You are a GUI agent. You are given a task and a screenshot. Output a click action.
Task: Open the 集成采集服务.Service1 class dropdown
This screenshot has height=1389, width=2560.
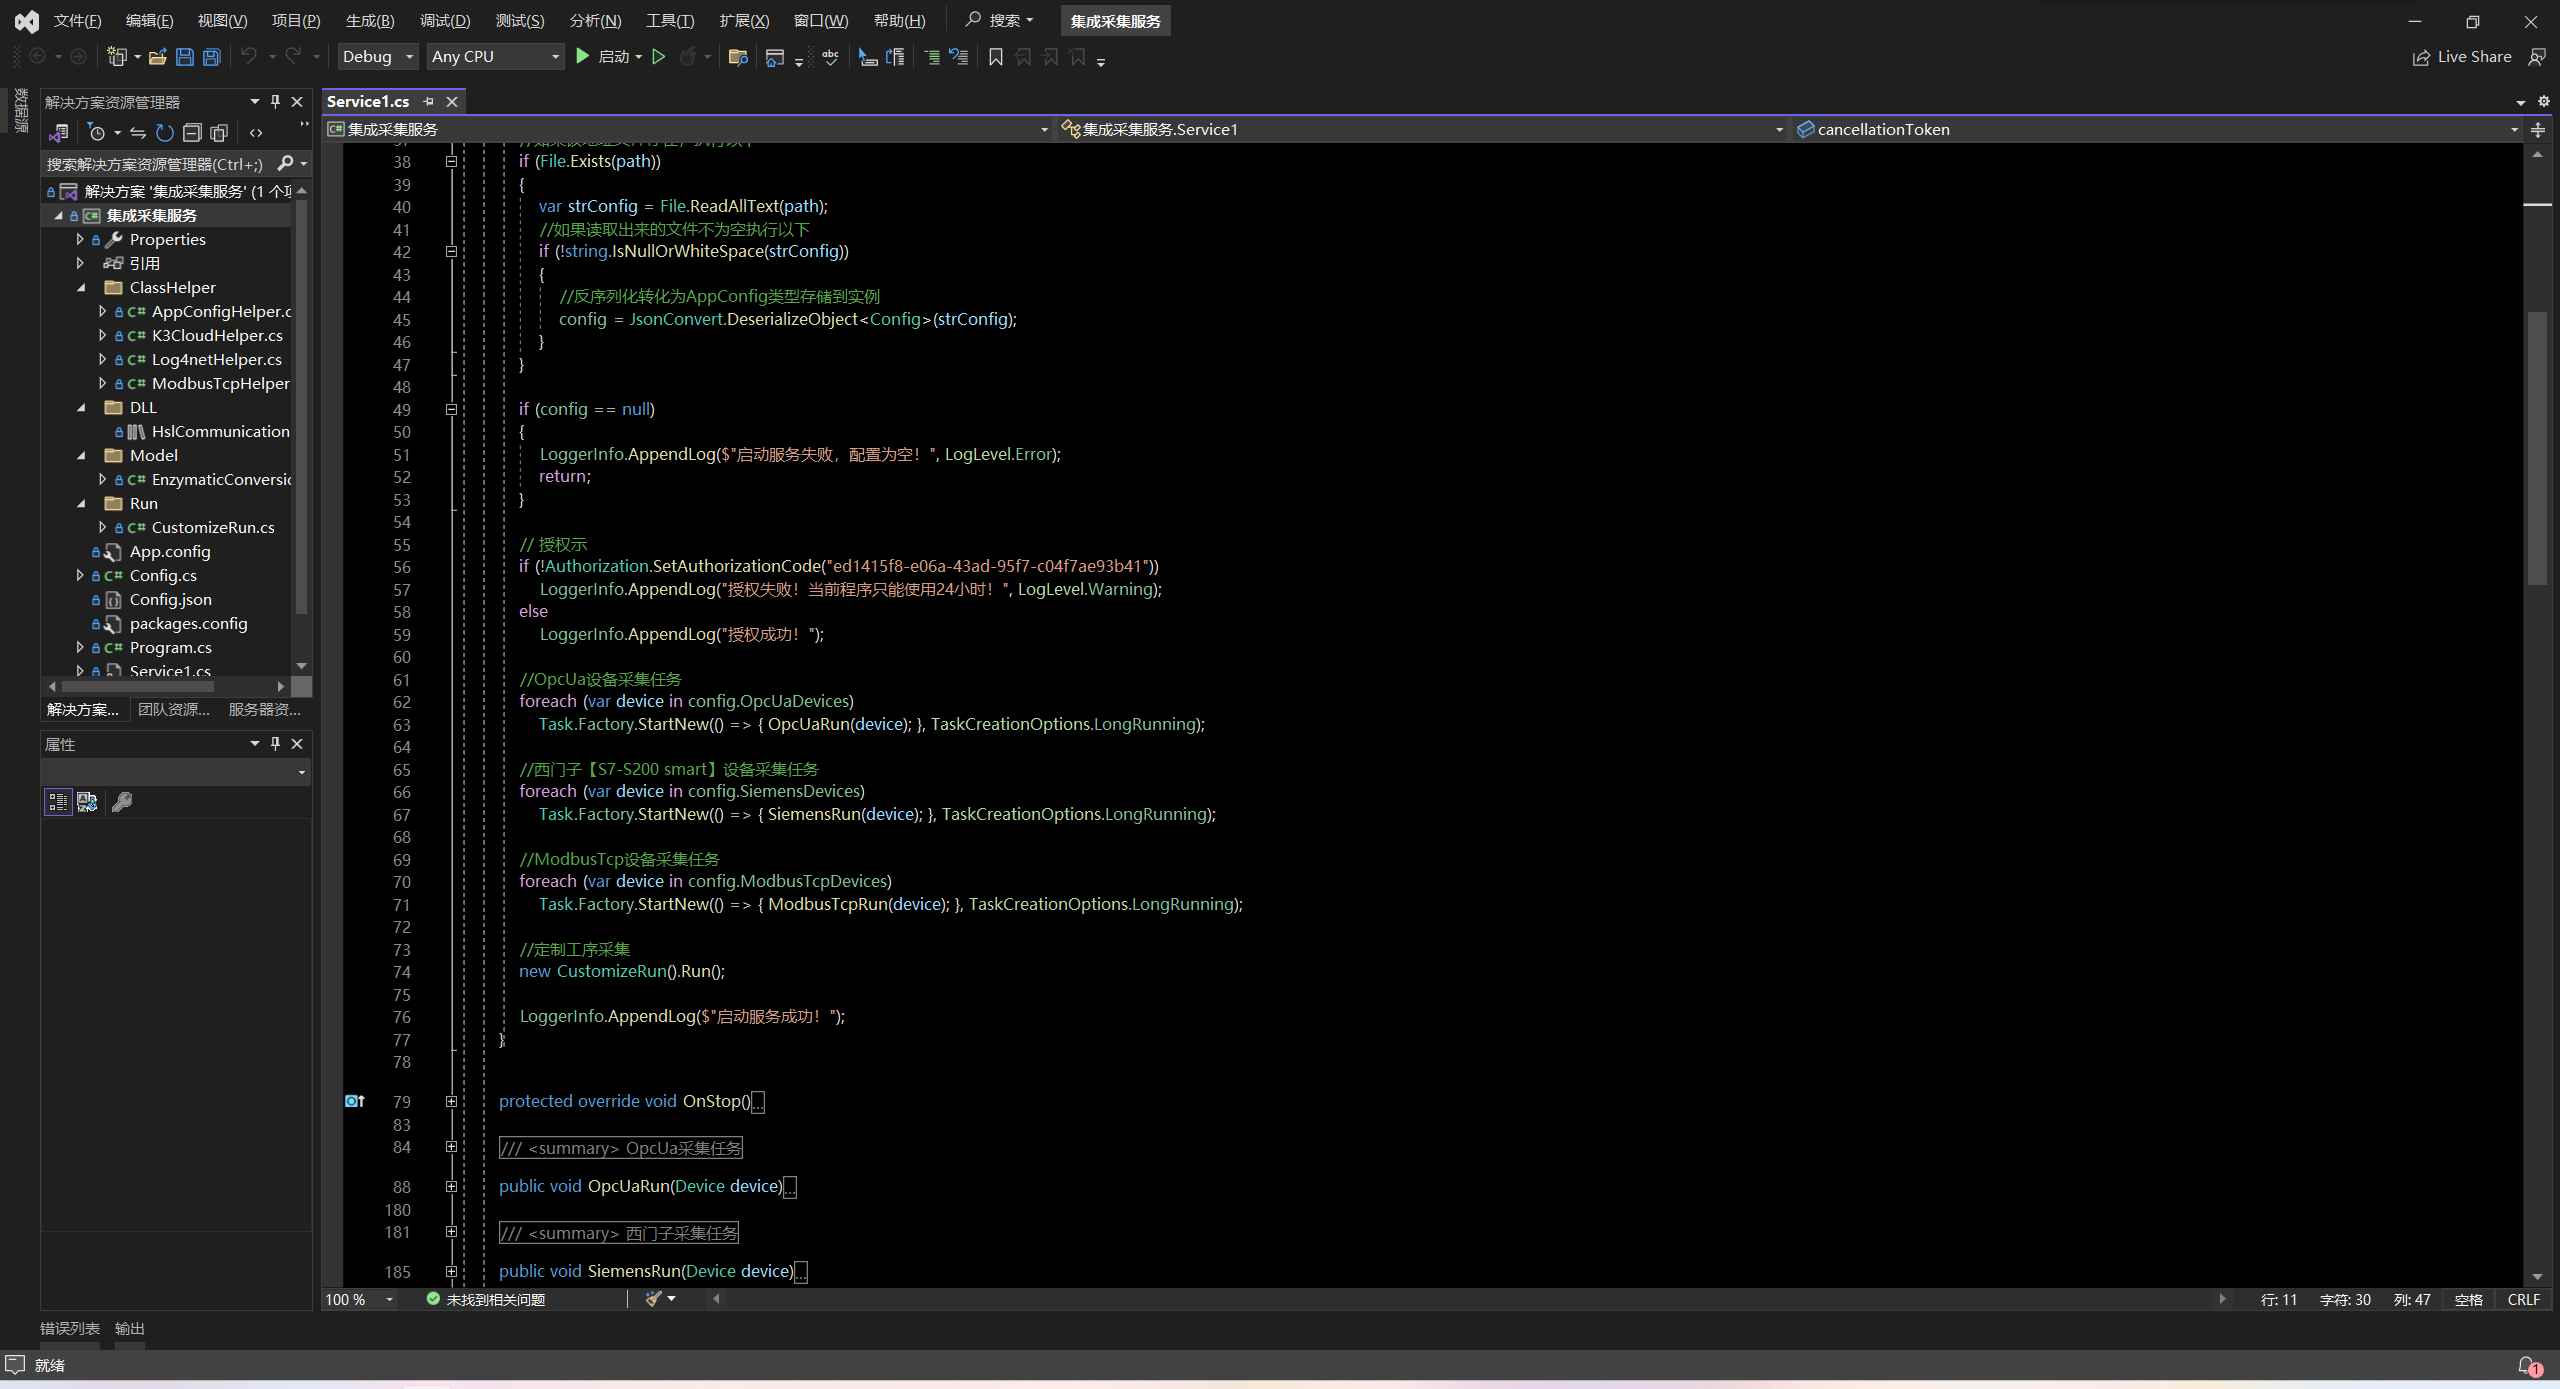point(1423,129)
